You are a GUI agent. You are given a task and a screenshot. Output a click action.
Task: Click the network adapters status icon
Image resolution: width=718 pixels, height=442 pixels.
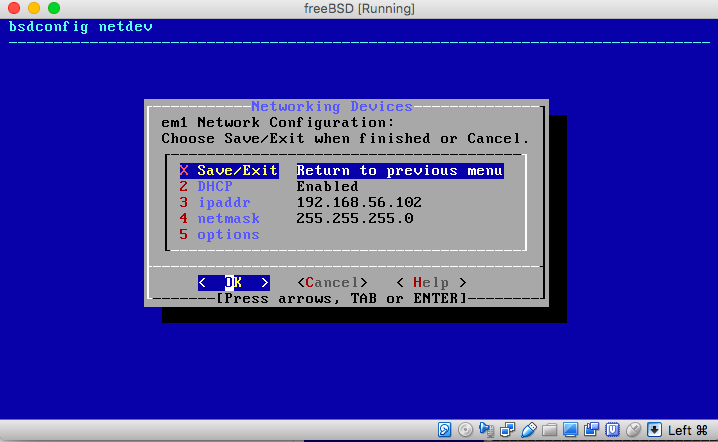point(507,430)
